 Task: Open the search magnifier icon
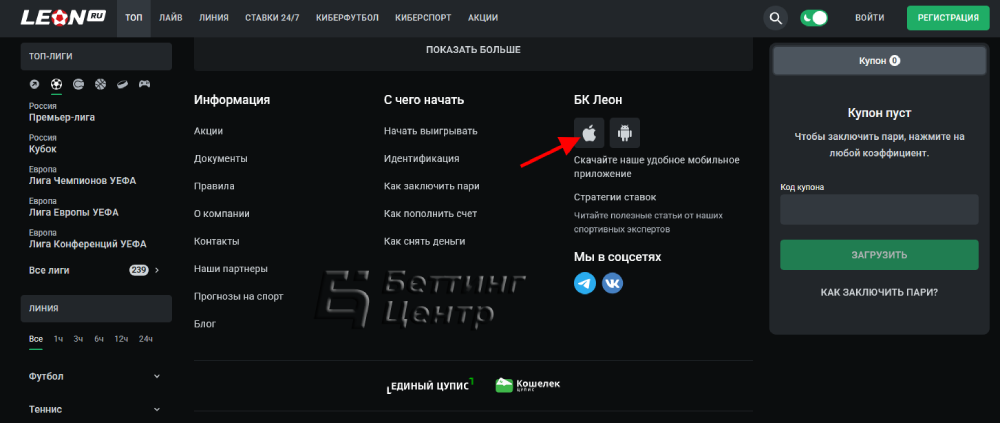tap(776, 18)
